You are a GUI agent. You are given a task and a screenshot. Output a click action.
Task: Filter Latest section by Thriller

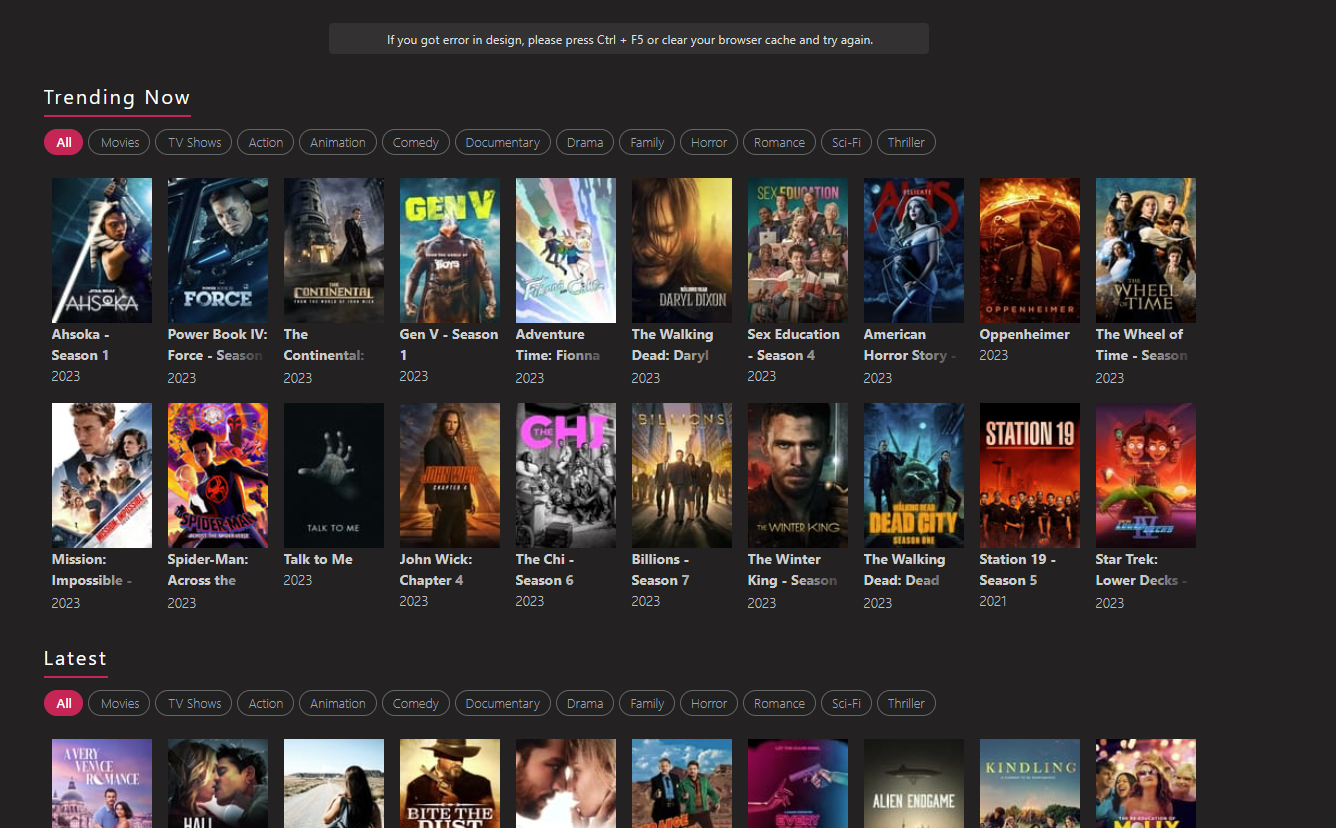coord(906,703)
